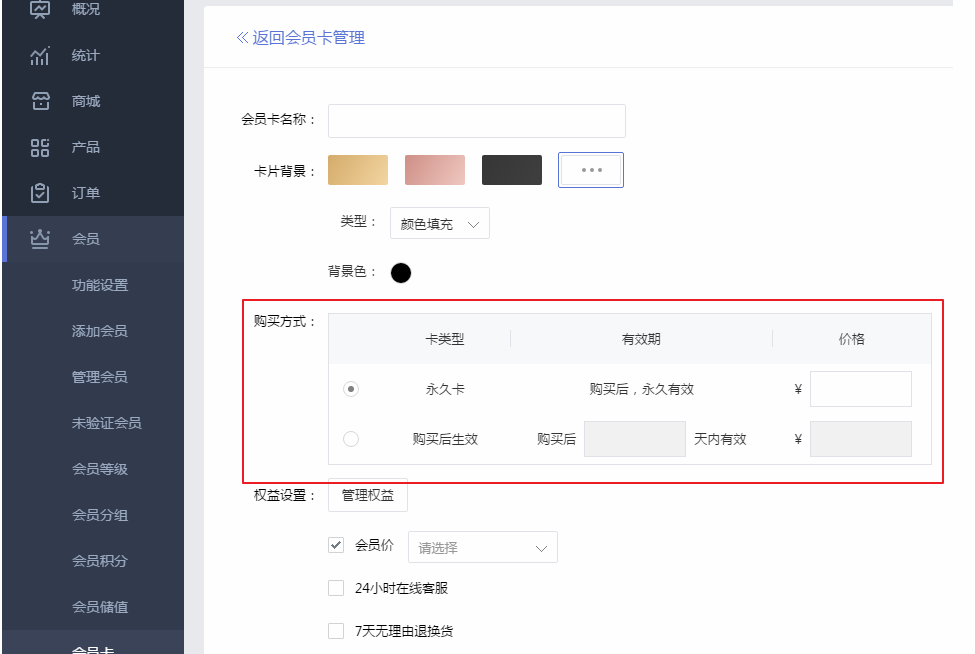
Task: Go to 会员积分 in the sidebar
Action: coord(100,561)
